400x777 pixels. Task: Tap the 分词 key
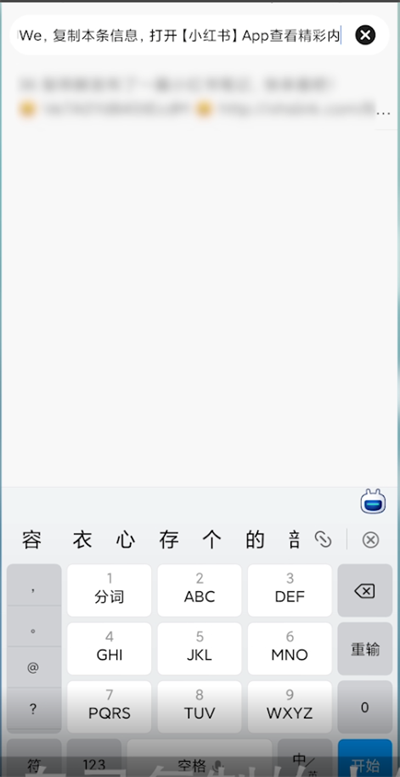pos(109,590)
